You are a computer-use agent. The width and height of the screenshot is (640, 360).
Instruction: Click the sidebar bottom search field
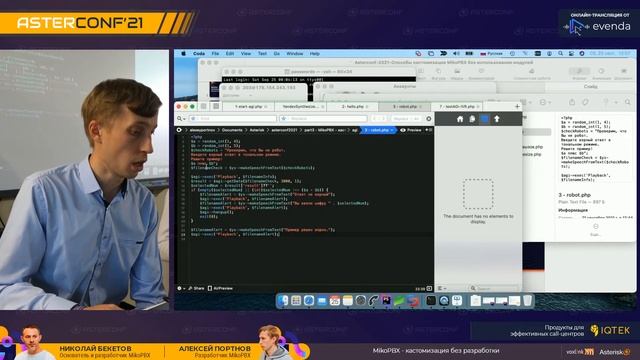click(494, 288)
